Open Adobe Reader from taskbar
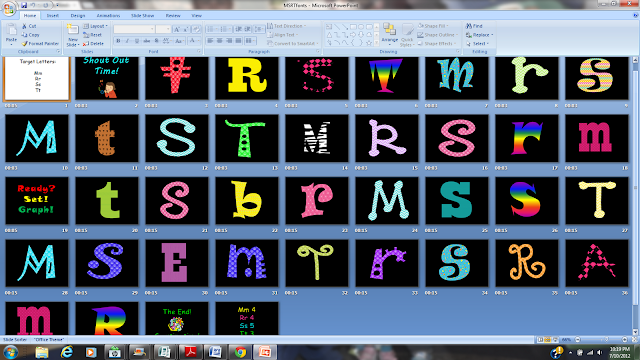The image size is (640, 360). [x=190, y=352]
